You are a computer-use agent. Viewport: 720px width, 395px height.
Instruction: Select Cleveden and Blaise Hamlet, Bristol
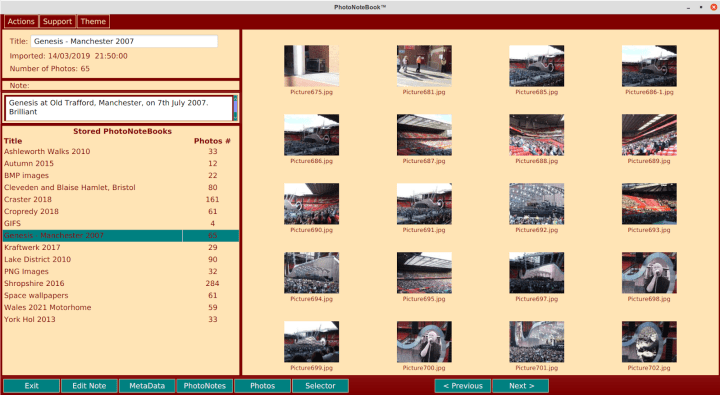point(121,187)
